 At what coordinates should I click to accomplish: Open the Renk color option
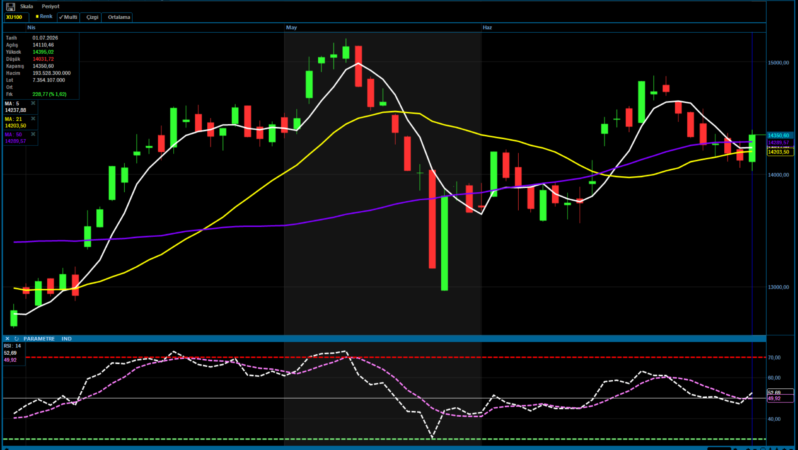click(44, 17)
